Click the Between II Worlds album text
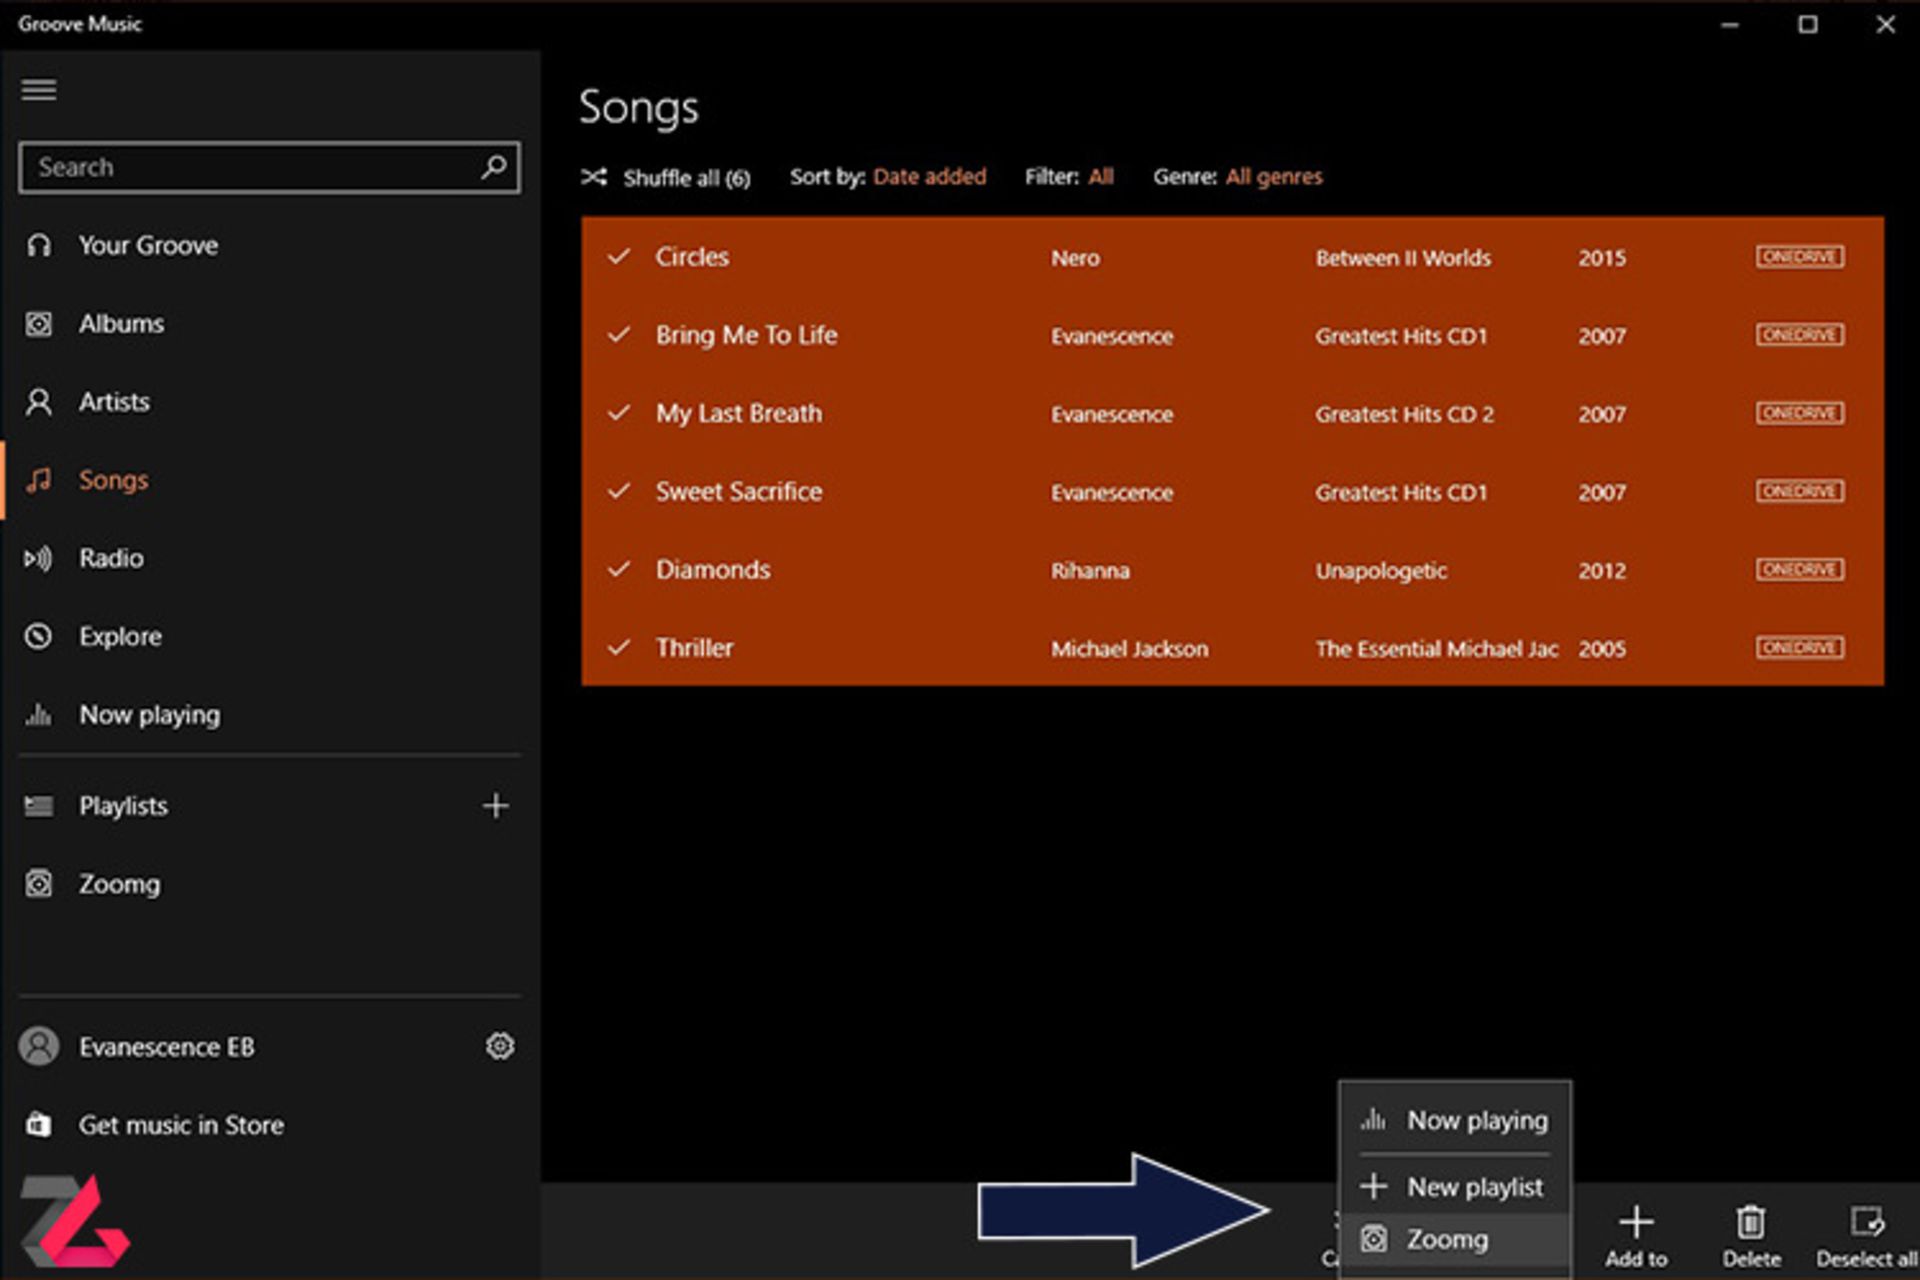The image size is (1920, 1280). point(1403,258)
